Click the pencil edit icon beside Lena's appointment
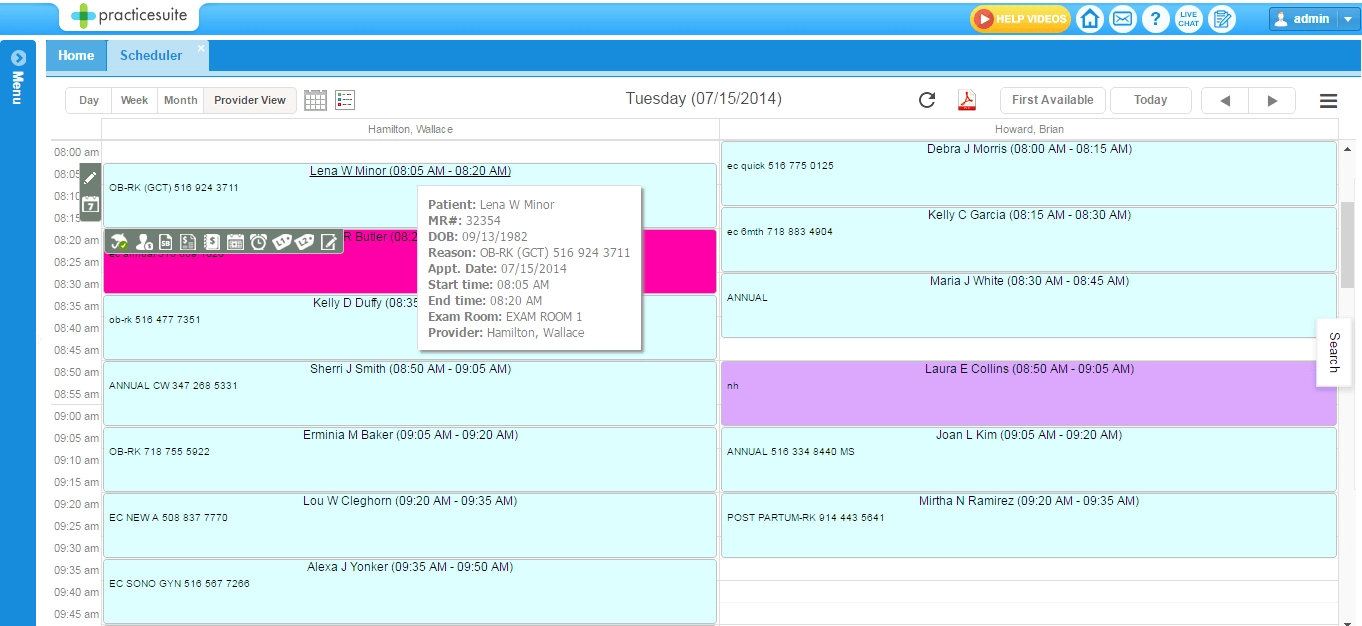1362x626 pixels. 90,177
